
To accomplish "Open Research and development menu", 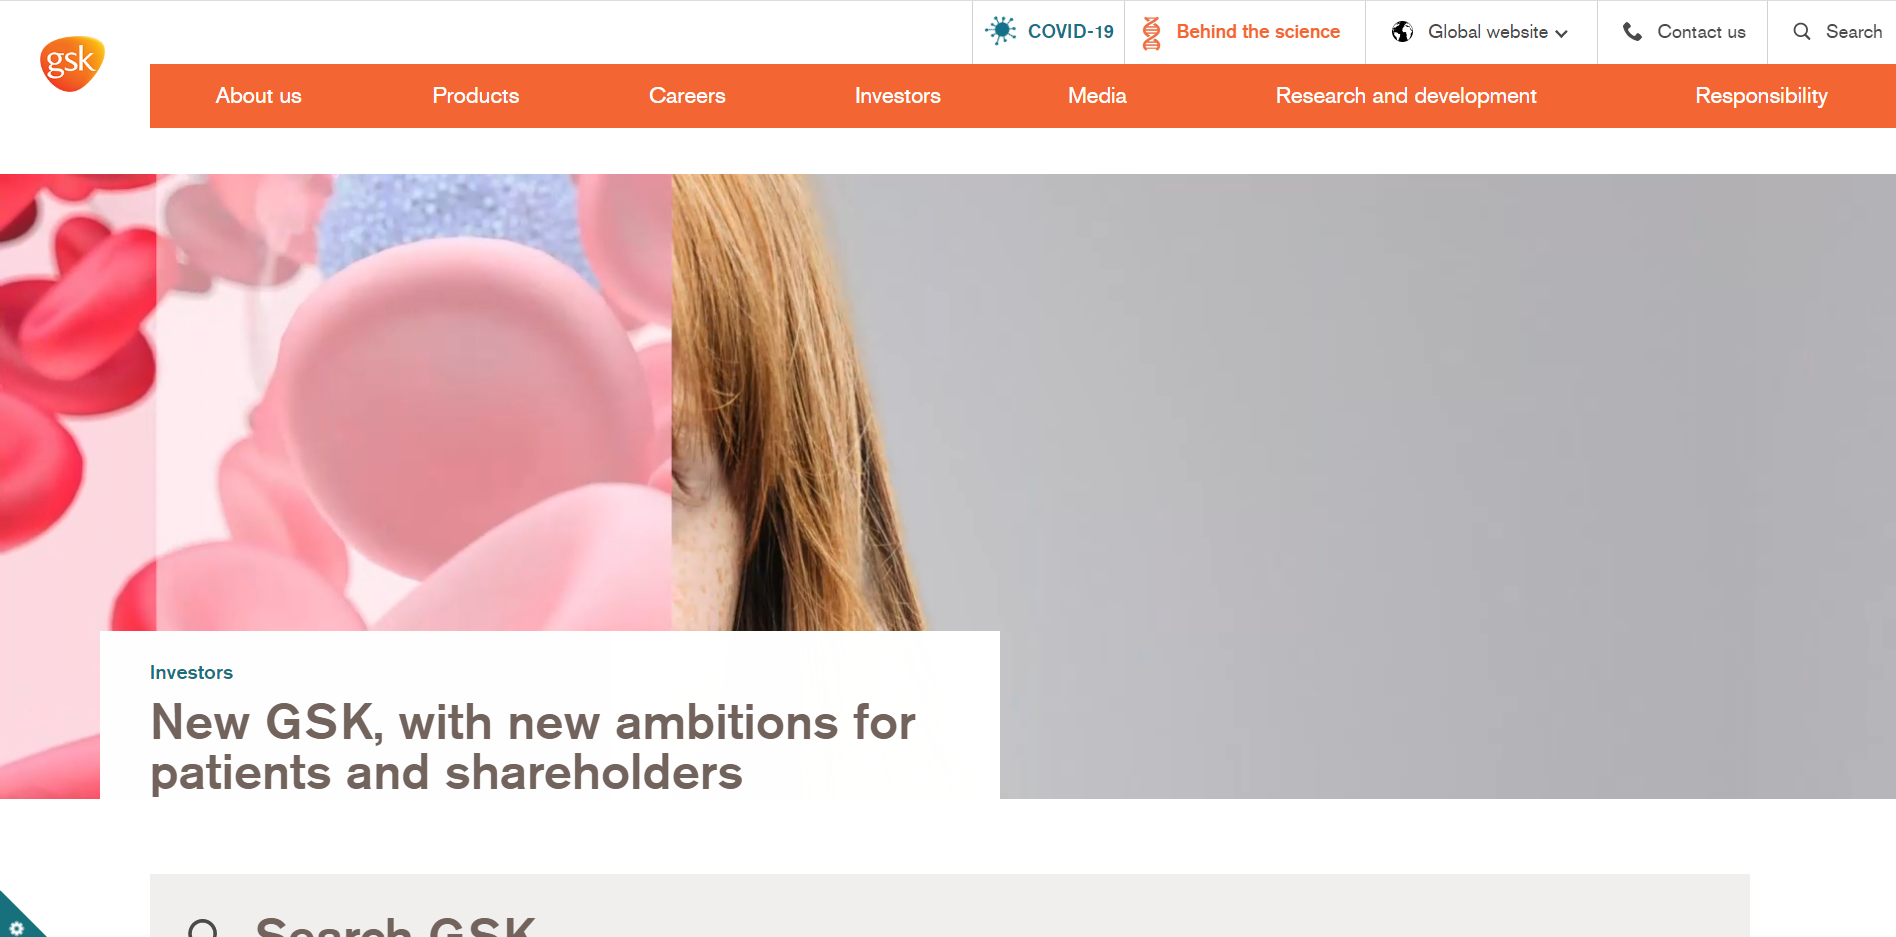I will click(x=1406, y=96).
